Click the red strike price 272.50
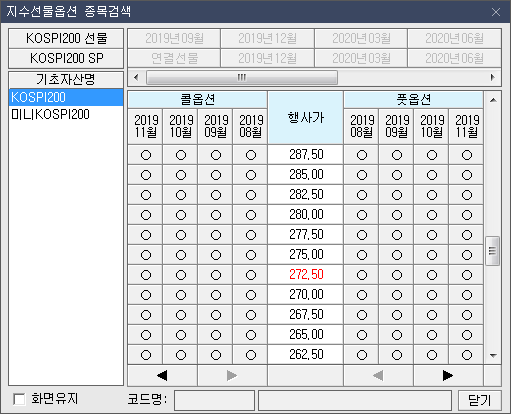This screenshot has height=414, width=511. 306,275
